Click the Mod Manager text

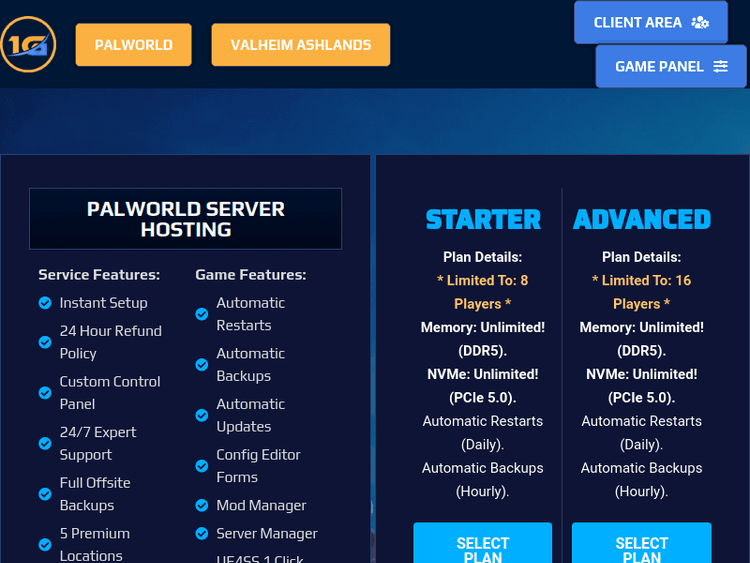coord(261,505)
